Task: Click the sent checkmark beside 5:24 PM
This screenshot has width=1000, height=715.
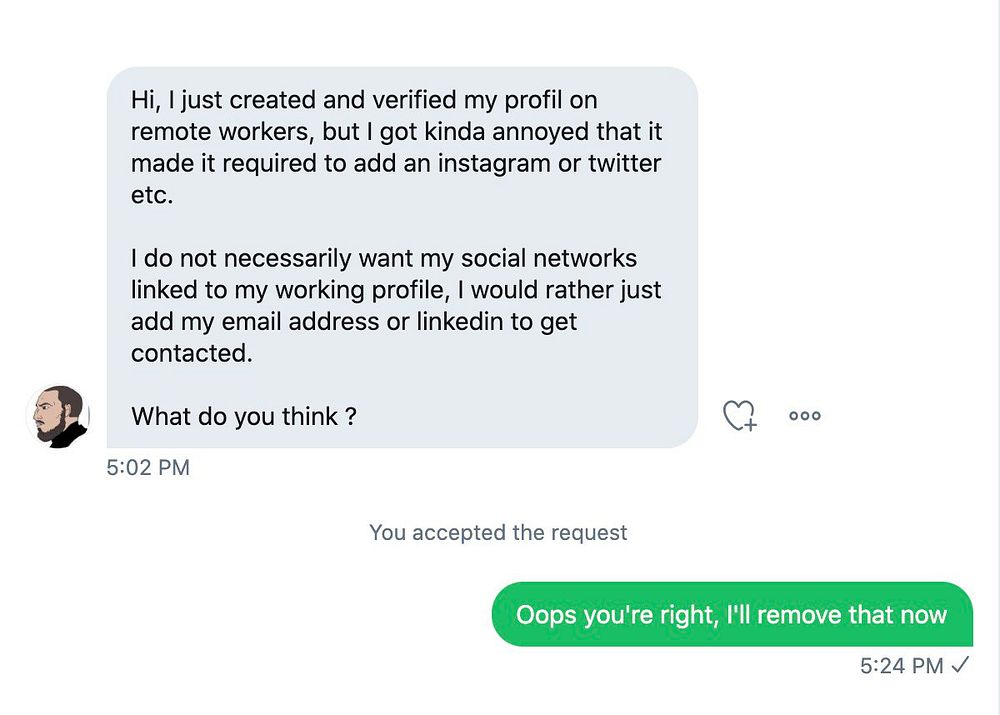Action: tap(961, 665)
